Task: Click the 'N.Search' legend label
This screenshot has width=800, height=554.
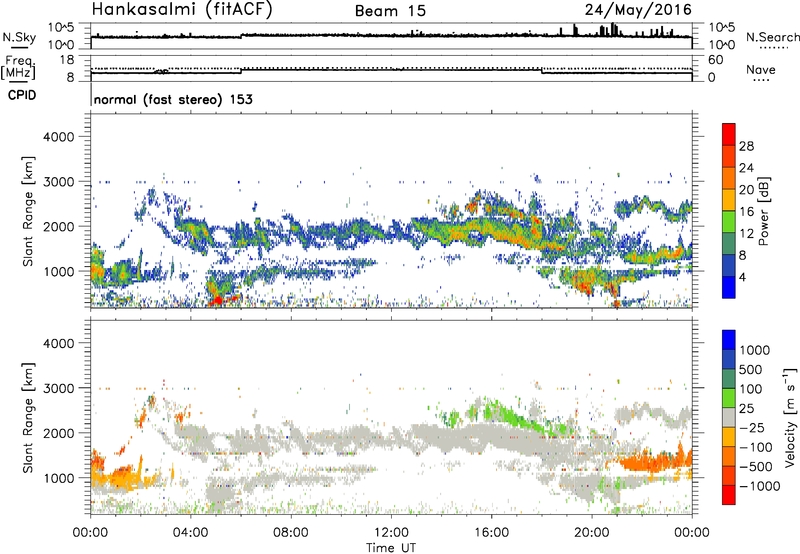Action: click(x=772, y=37)
